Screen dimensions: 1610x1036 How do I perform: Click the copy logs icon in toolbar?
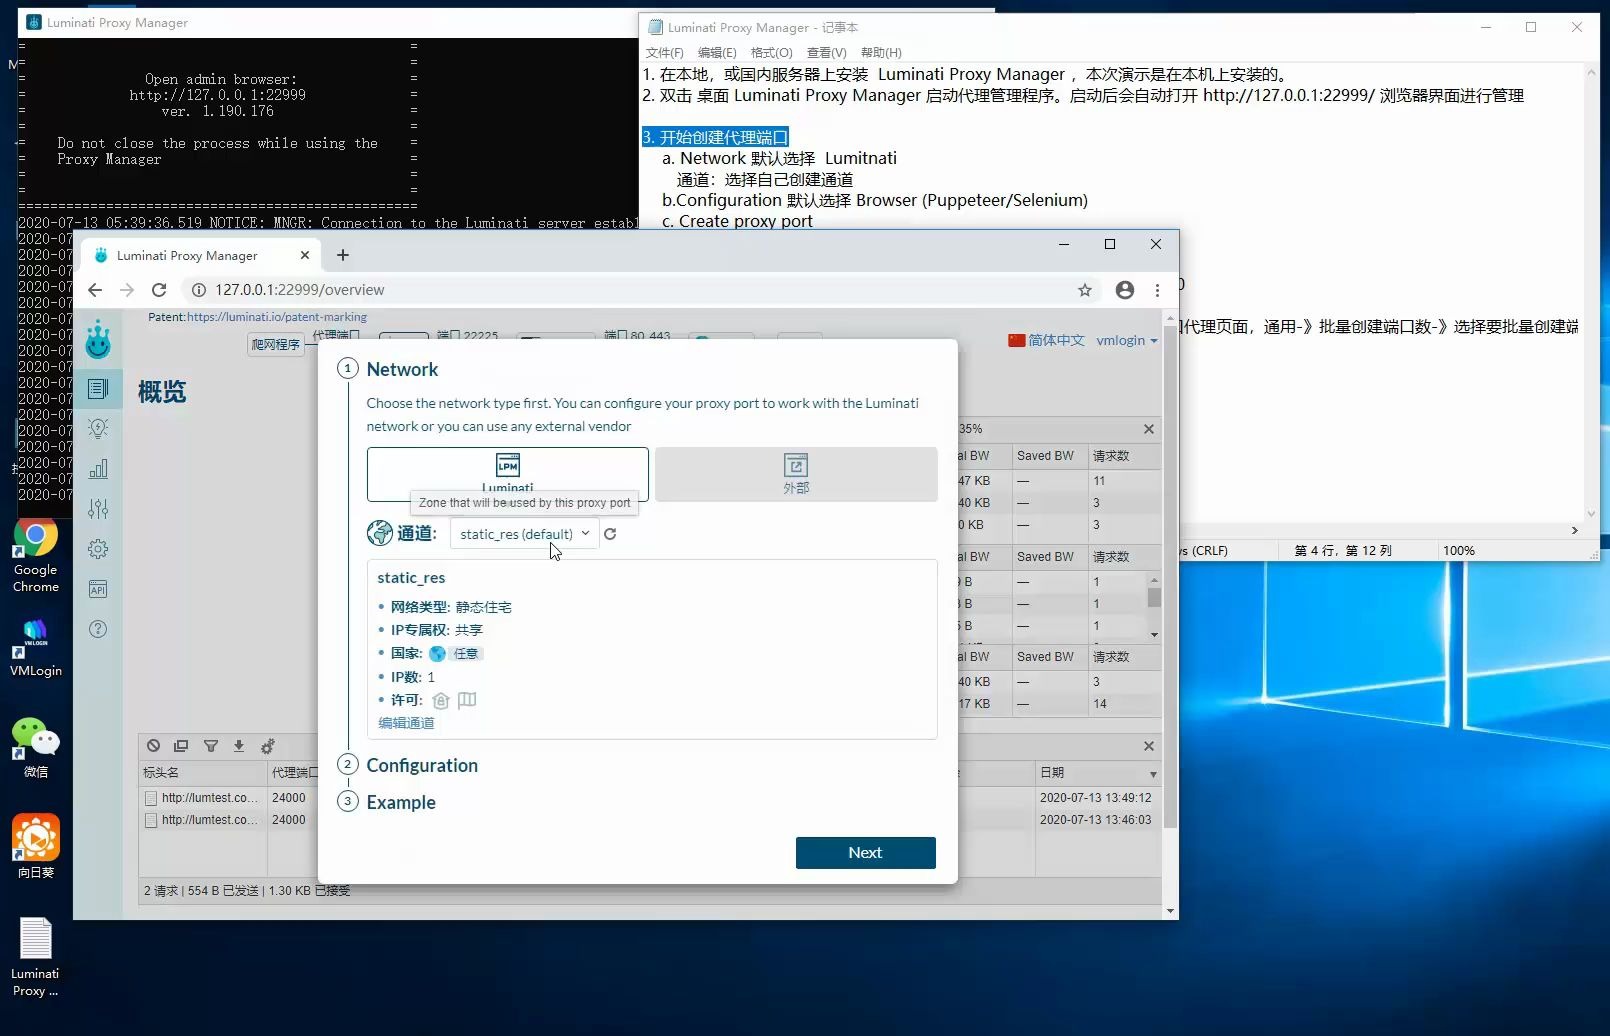pyautogui.click(x=181, y=746)
